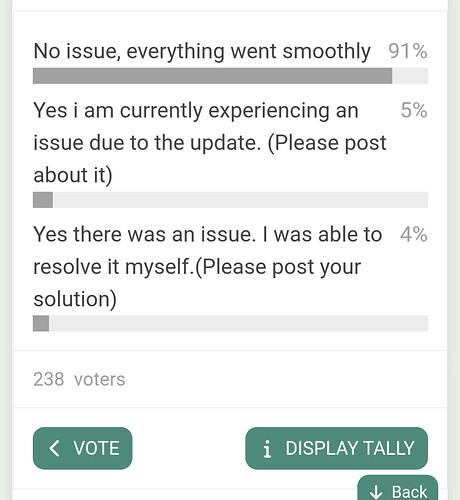Select 'currently experiencing an issue' poll option
Image resolution: width=460 pixels, height=500 pixels.
coord(210,143)
